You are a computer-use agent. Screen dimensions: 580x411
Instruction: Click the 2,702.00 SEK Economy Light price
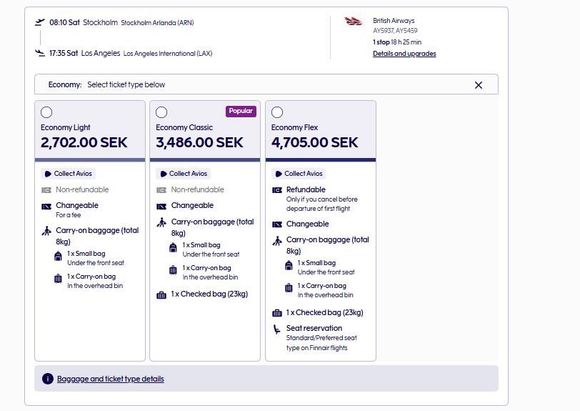coord(84,142)
